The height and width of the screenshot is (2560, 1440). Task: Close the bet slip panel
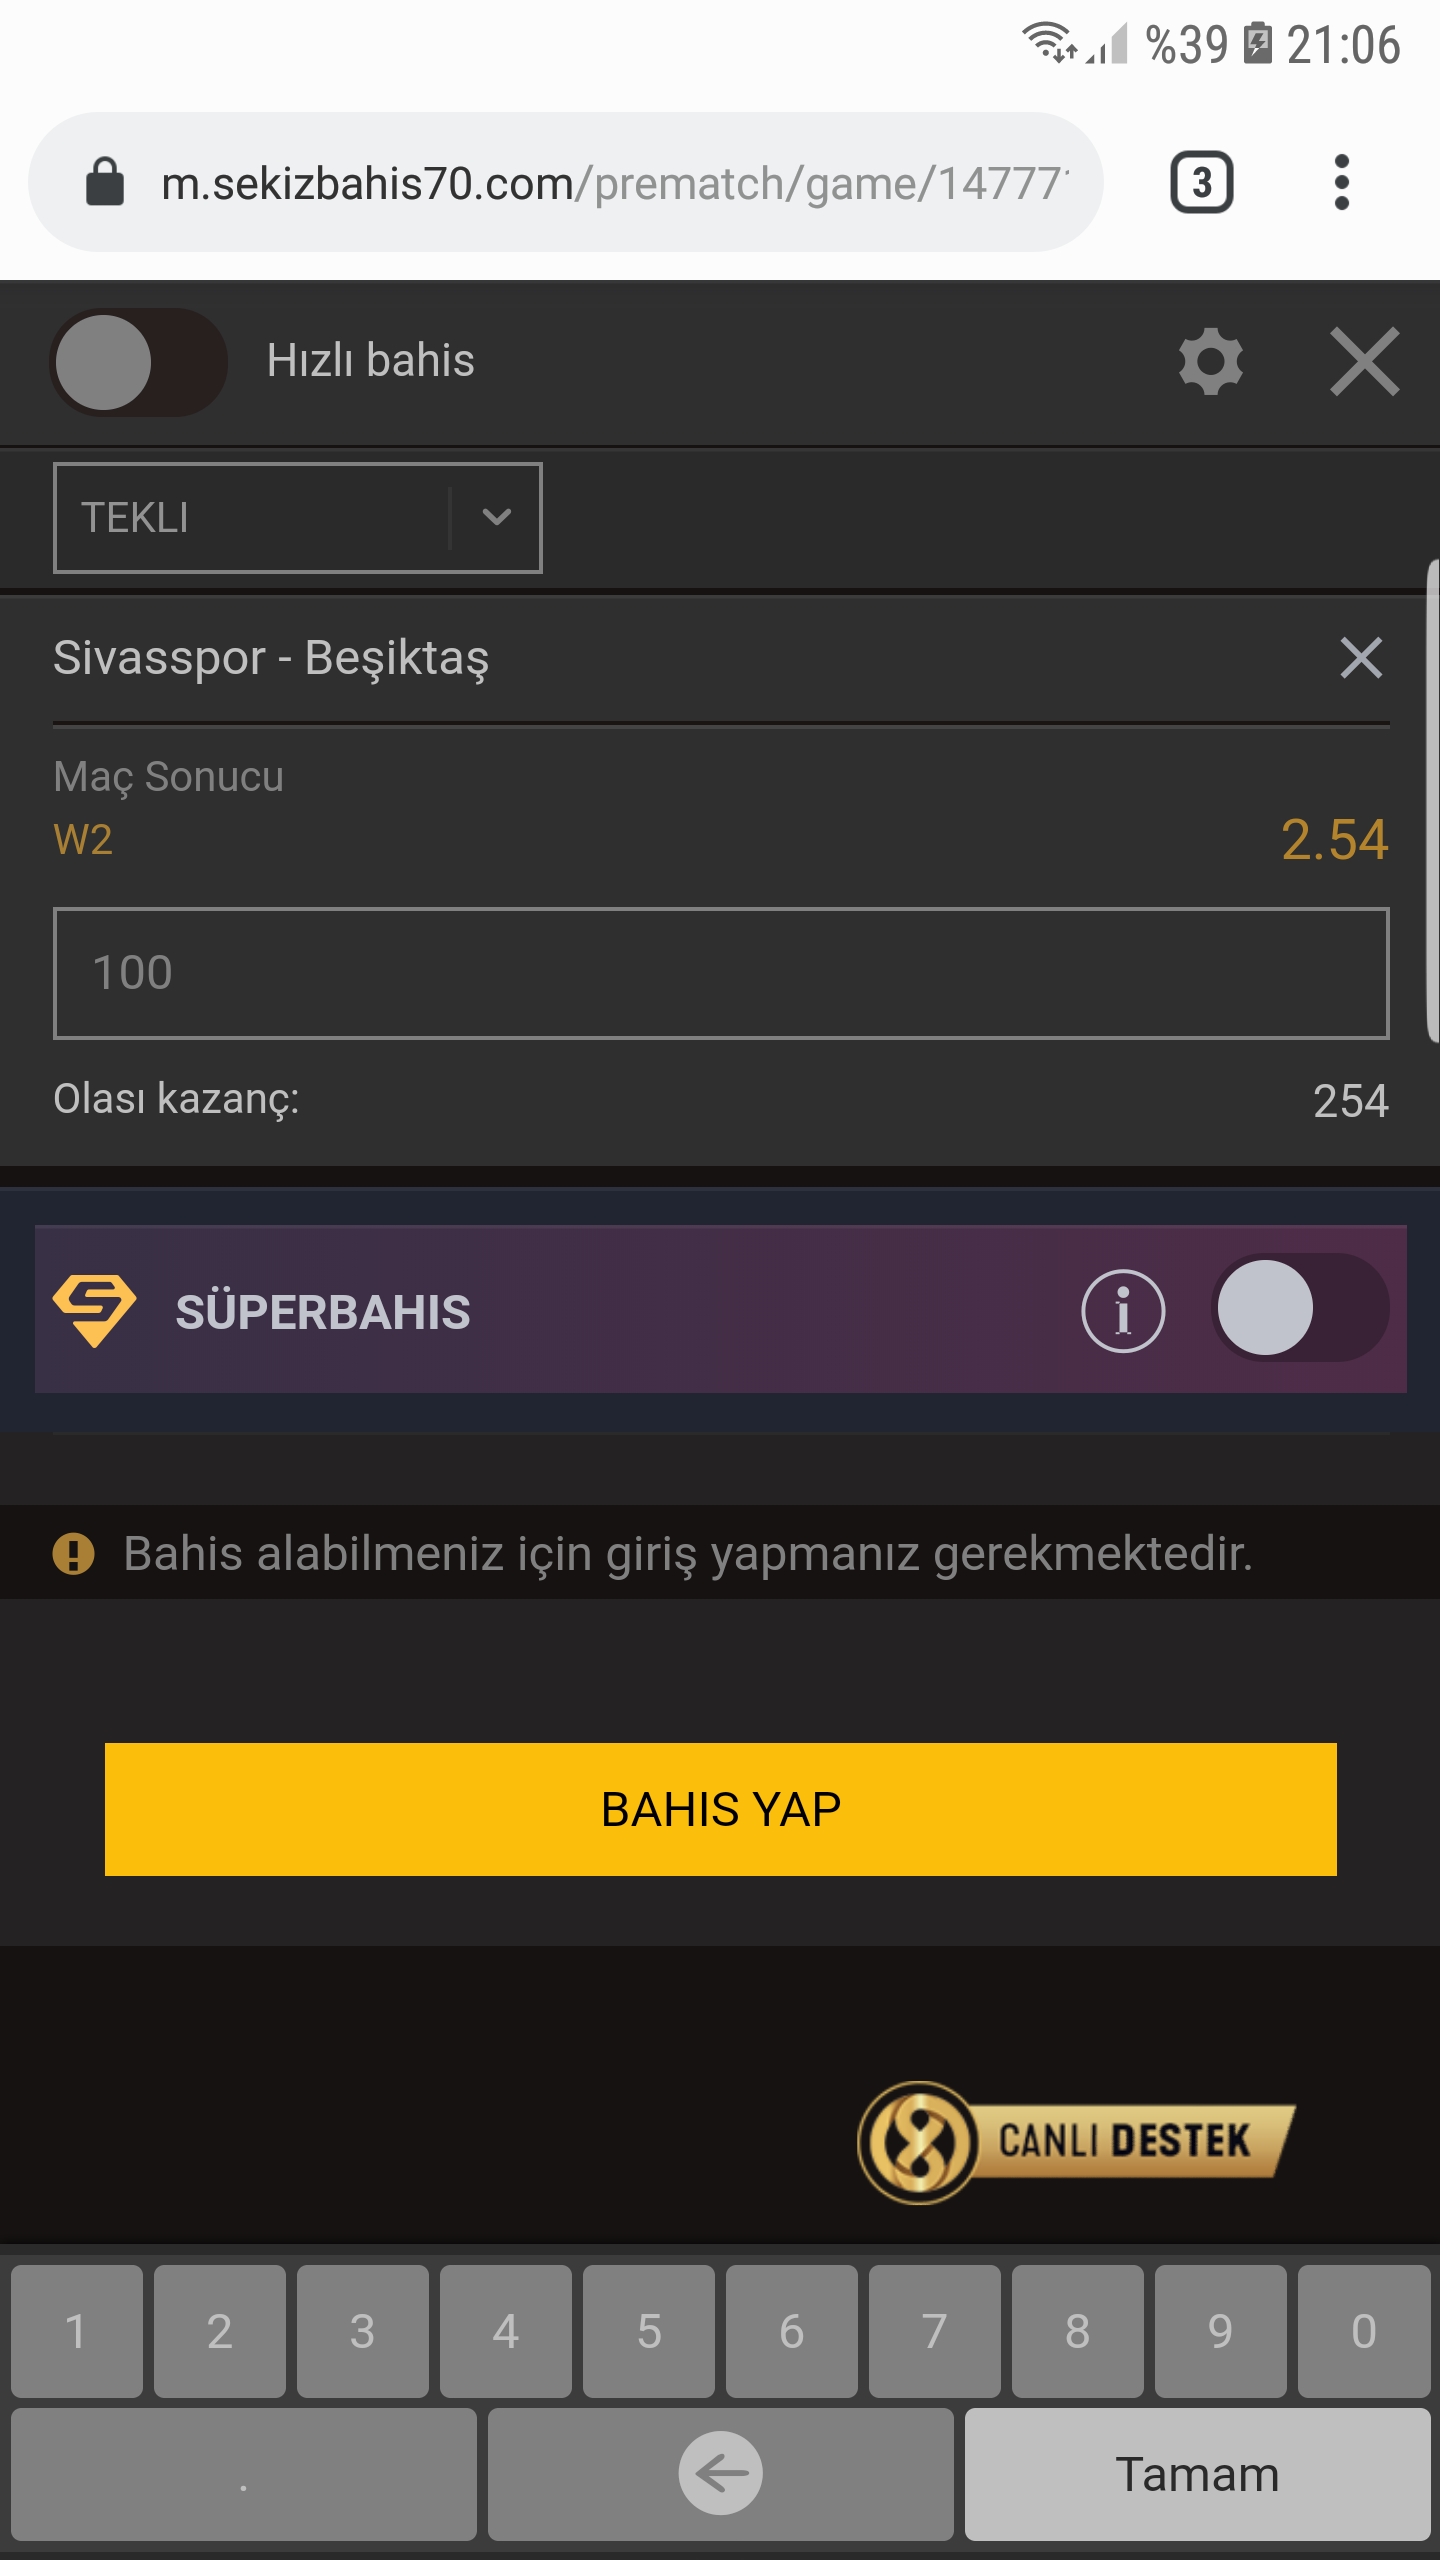[1364, 361]
